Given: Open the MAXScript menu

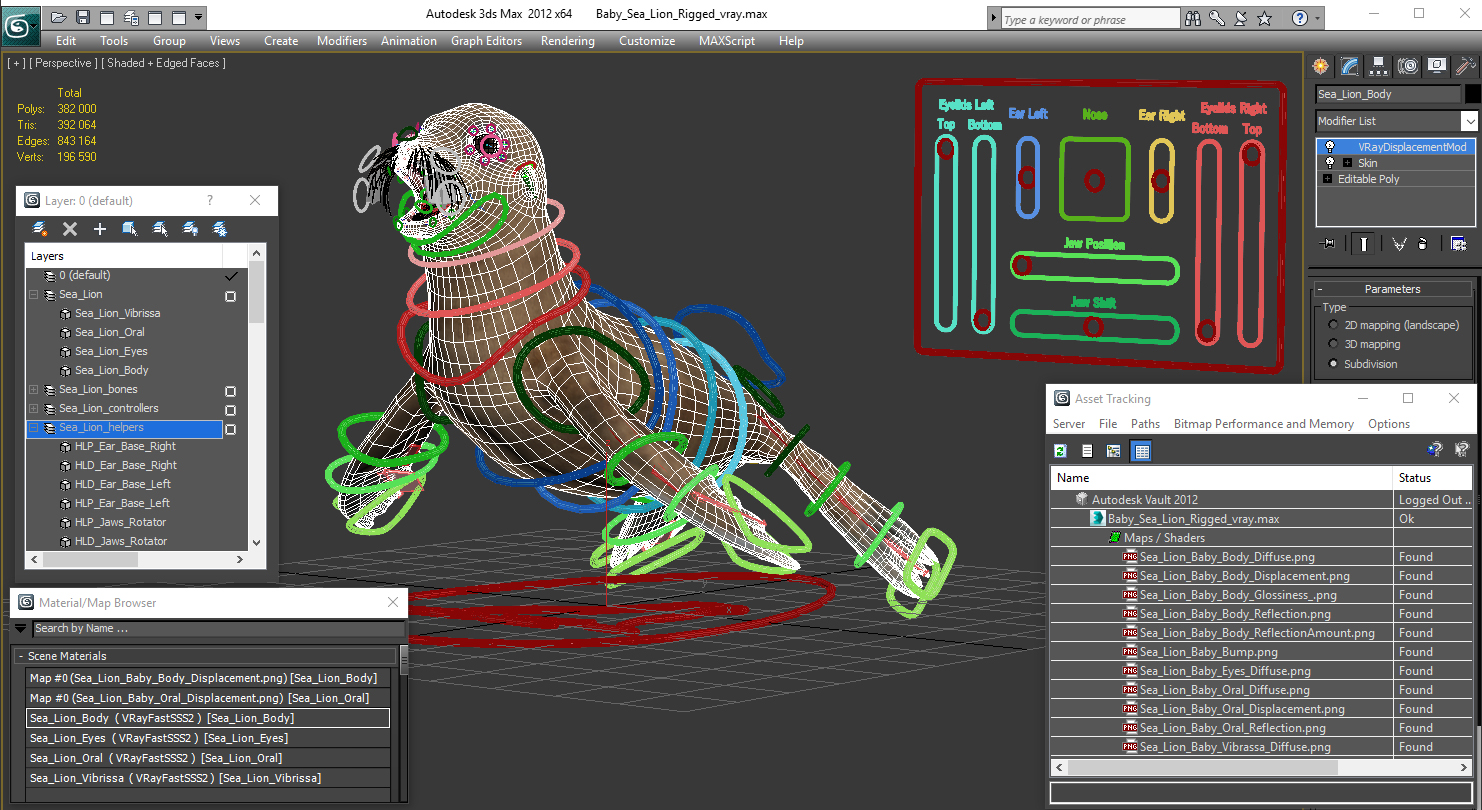Looking at the screenshot, I should point(726,41).
